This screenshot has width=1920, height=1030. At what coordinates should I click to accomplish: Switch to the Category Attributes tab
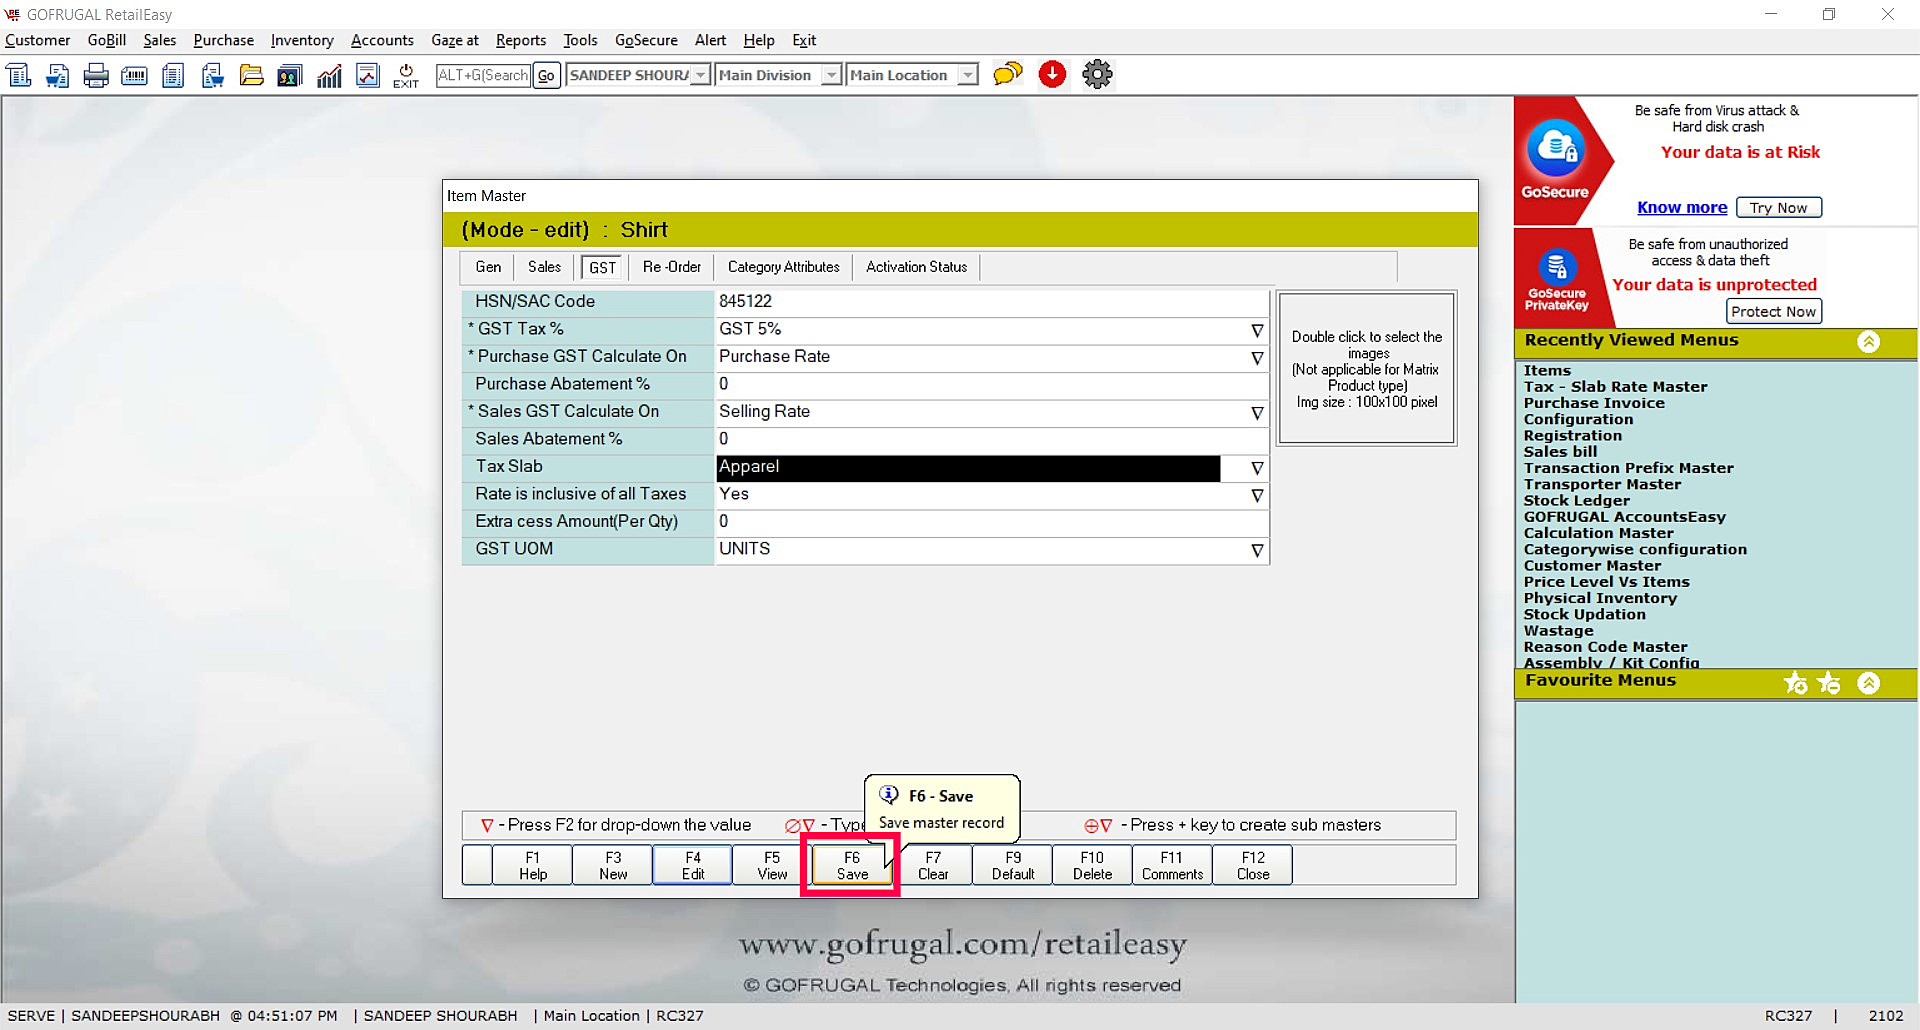click(784, 267)
